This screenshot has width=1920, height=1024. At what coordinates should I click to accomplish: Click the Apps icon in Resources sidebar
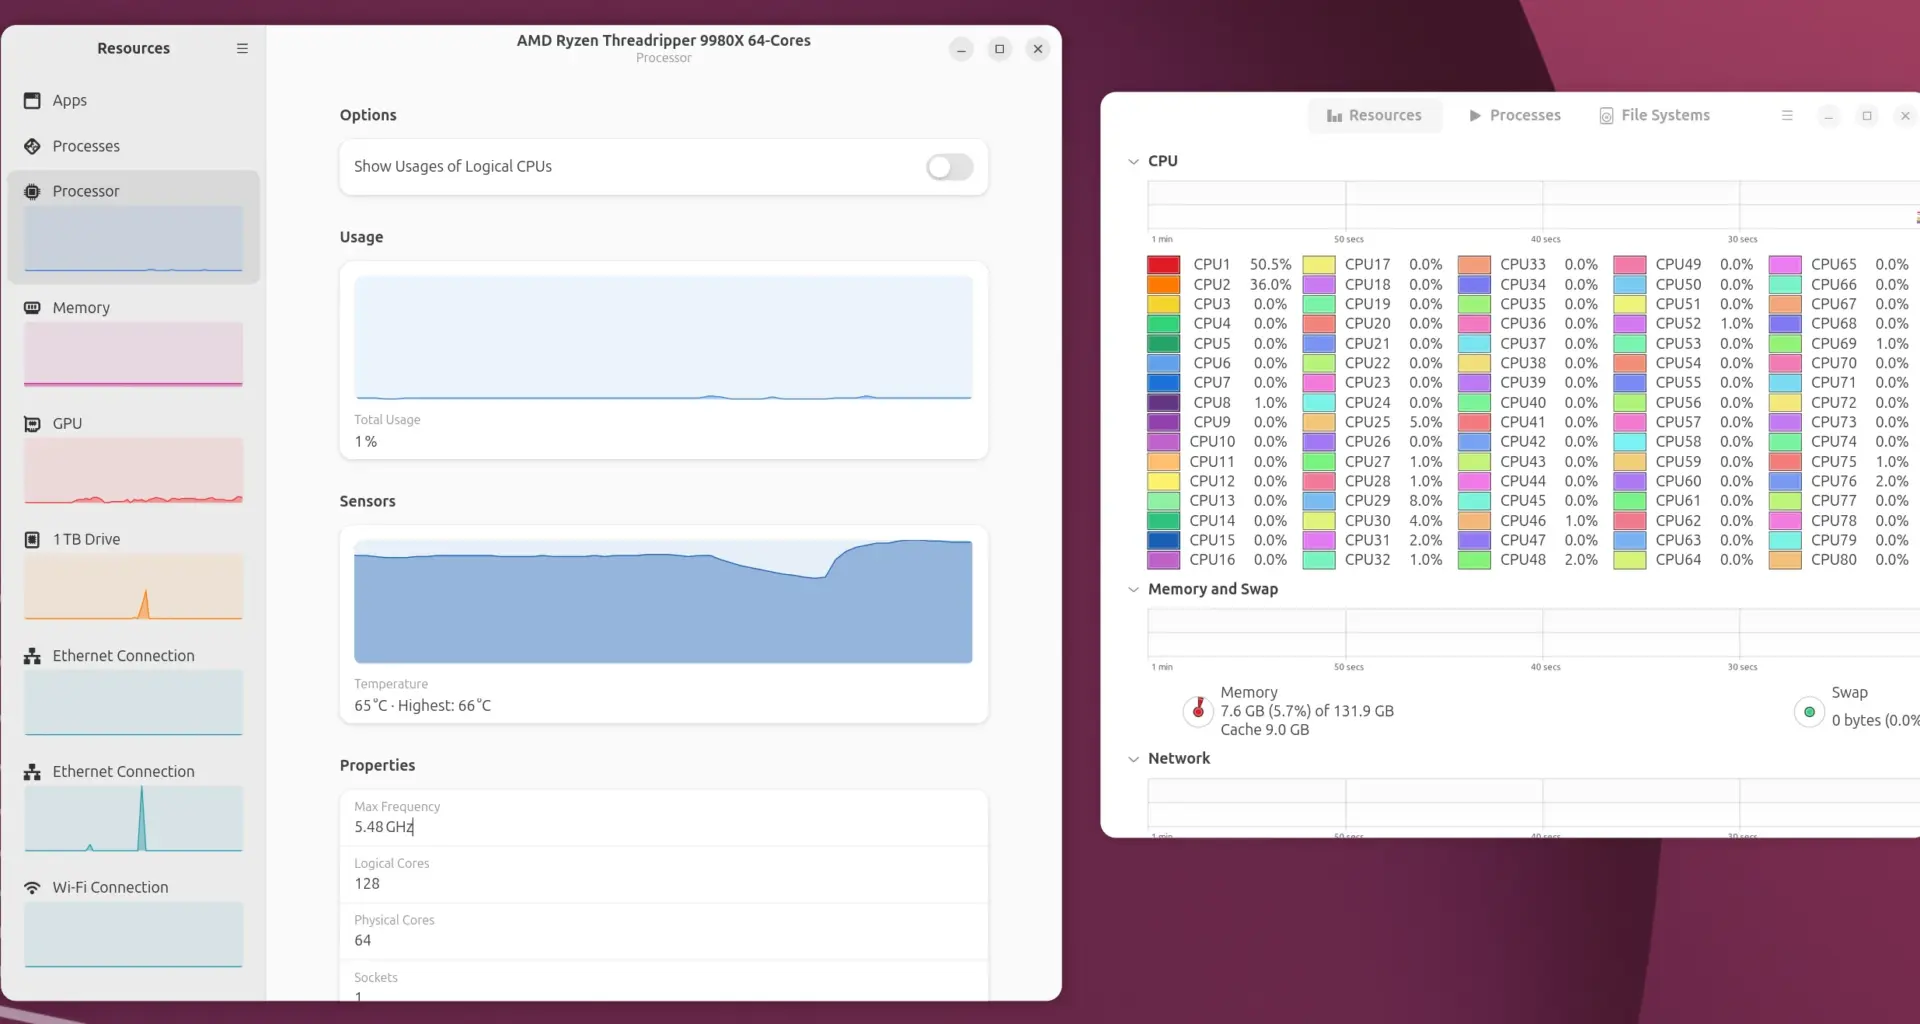pos(32,100)
